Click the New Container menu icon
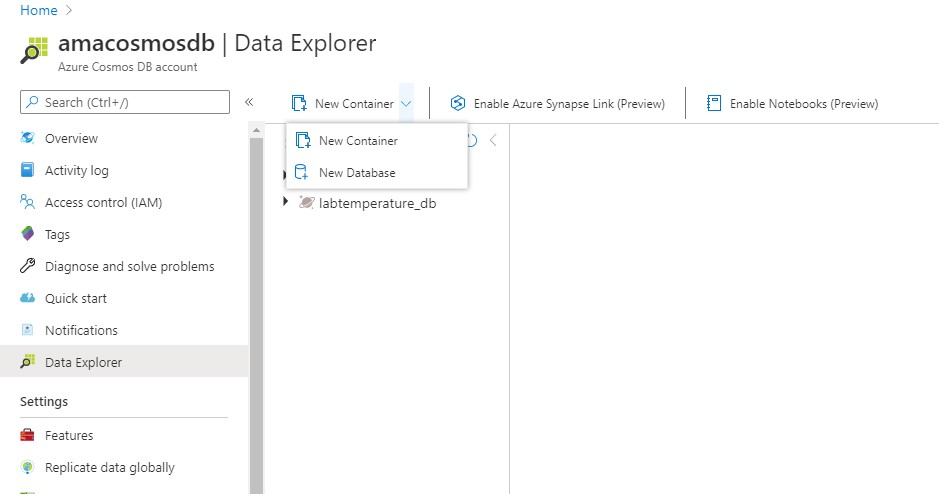Image resolution: width=939 pixels, height=494 pixels. coord(303,141)
